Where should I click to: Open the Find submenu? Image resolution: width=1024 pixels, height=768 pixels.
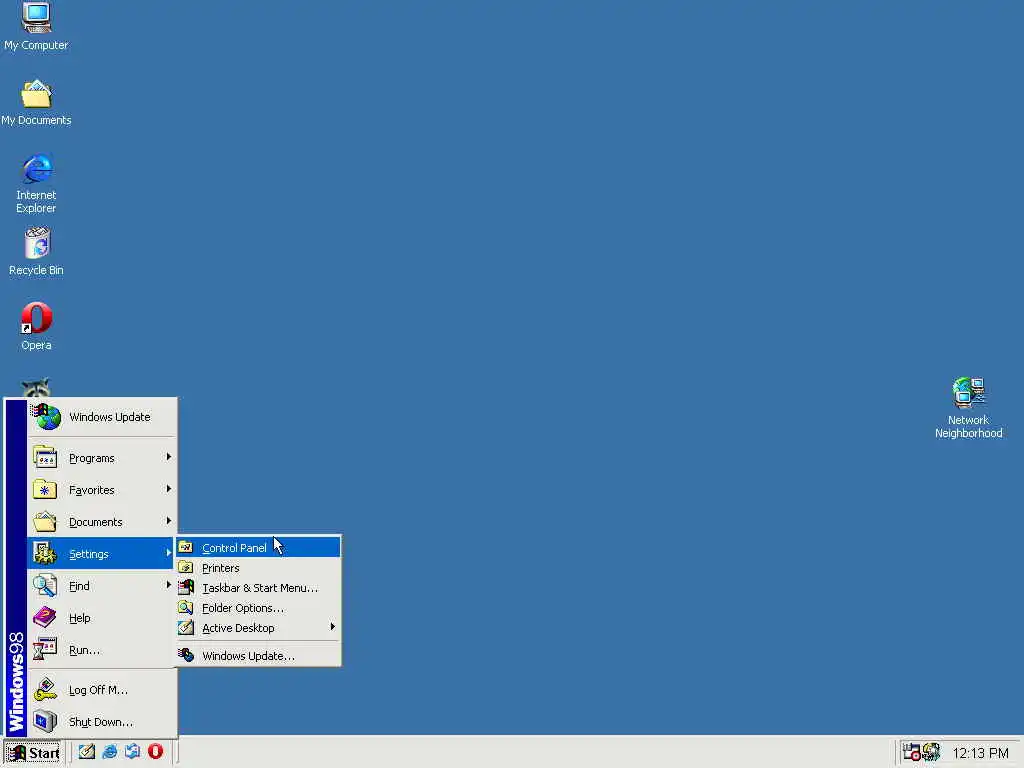click(102, 586)
